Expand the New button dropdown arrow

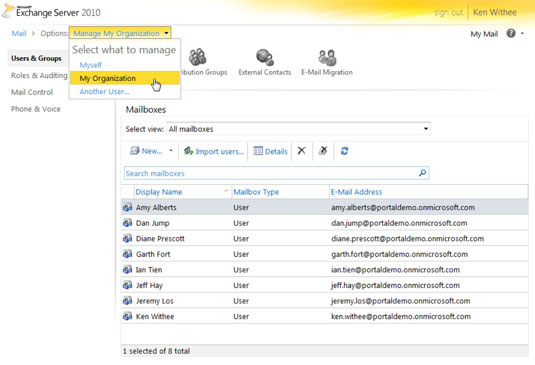coord(171,150)
